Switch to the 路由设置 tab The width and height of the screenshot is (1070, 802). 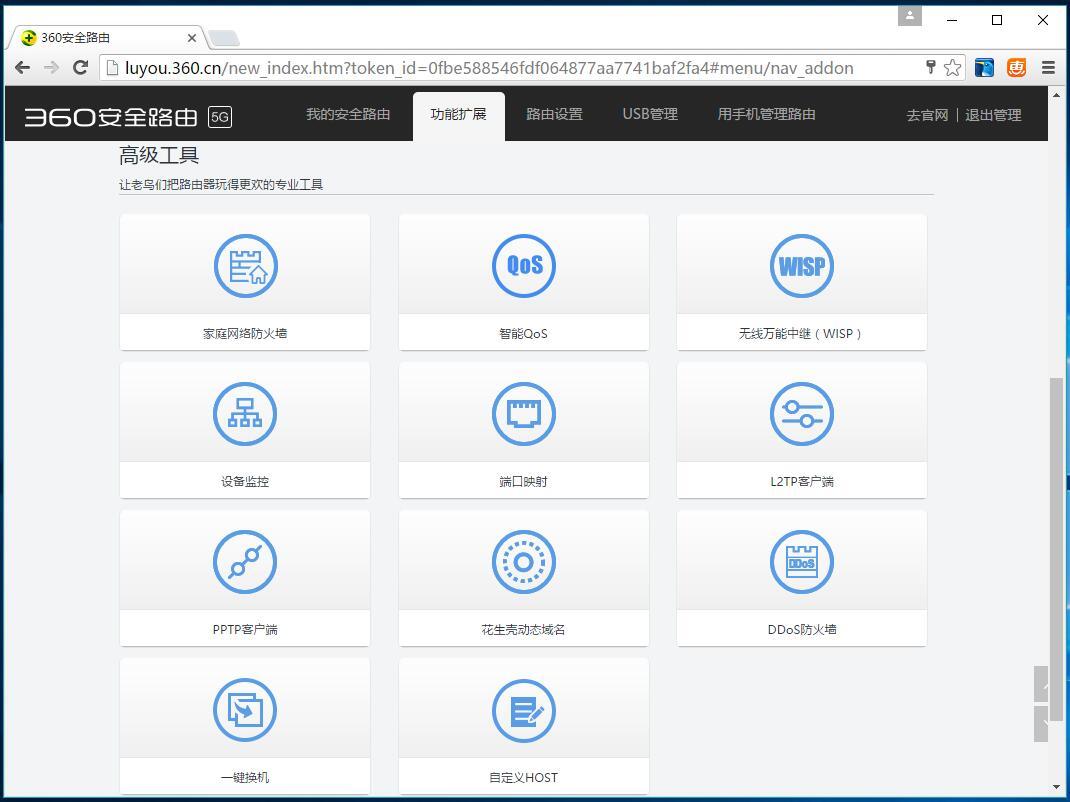tap(554, 114)
